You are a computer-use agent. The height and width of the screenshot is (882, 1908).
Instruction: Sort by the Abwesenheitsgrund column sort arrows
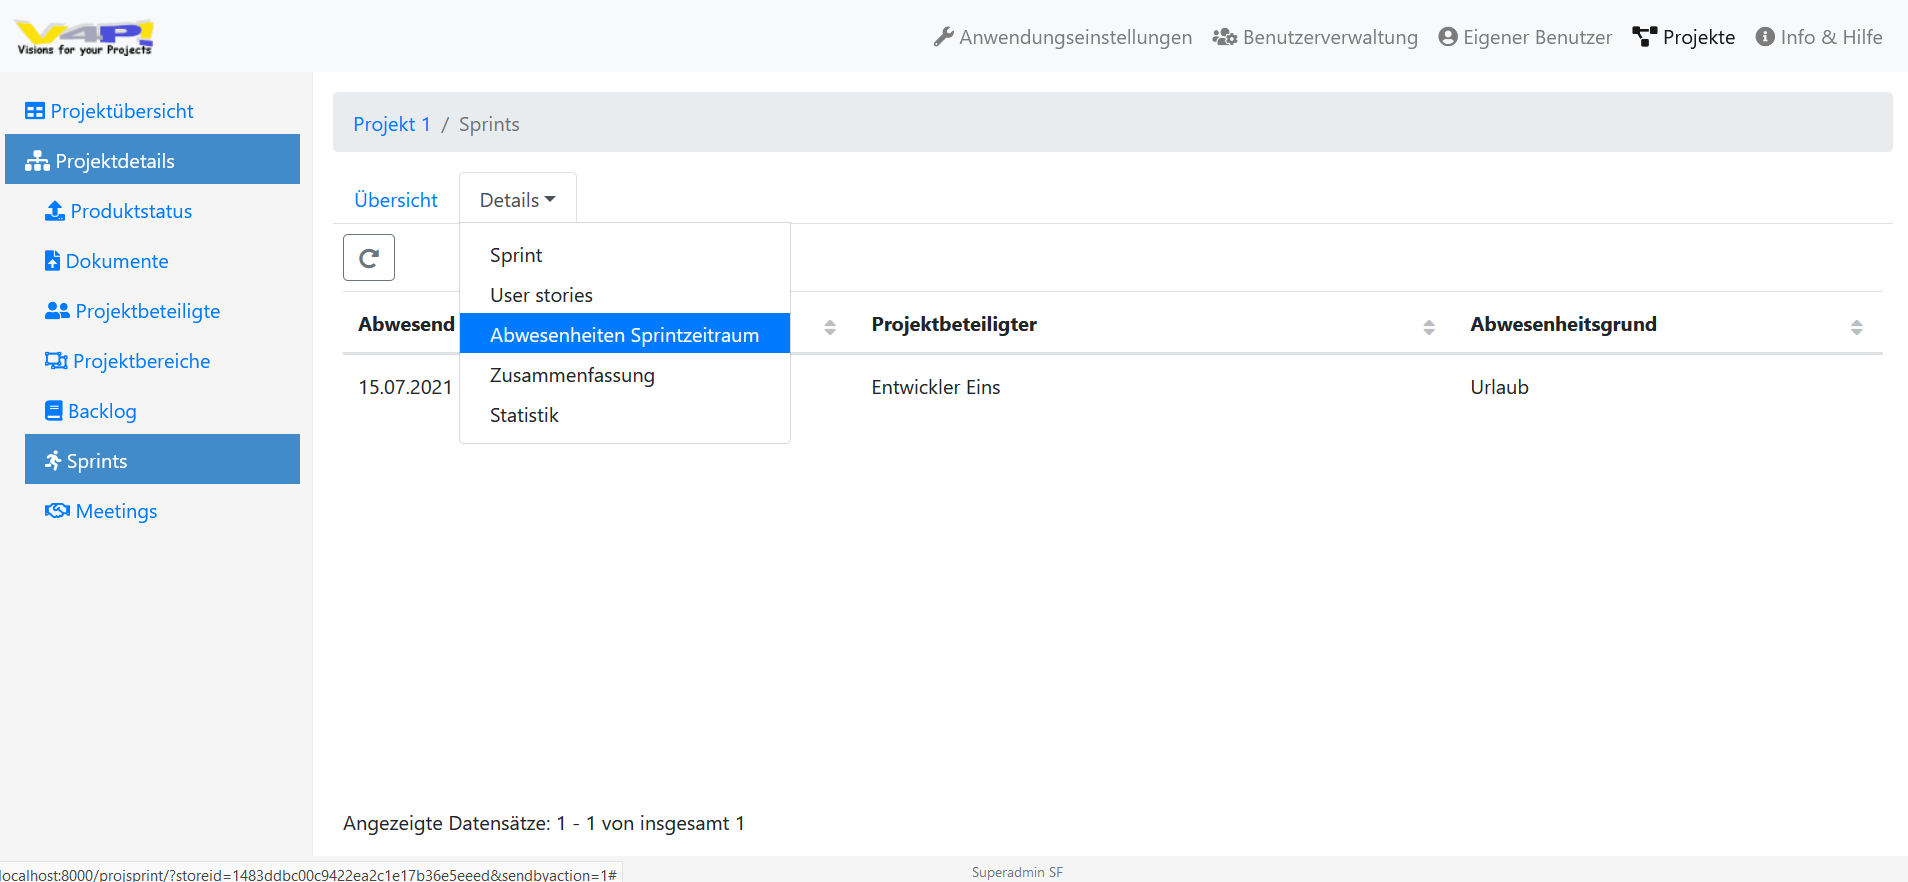(x=1856, y=327)
